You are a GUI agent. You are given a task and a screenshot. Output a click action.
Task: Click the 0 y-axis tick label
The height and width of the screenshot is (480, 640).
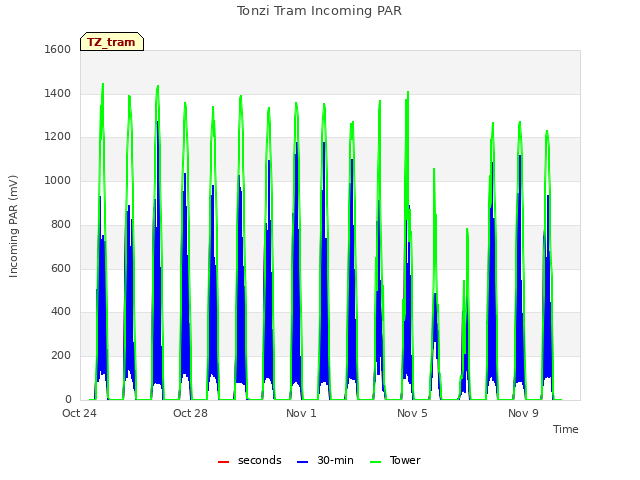coord(68,399)
